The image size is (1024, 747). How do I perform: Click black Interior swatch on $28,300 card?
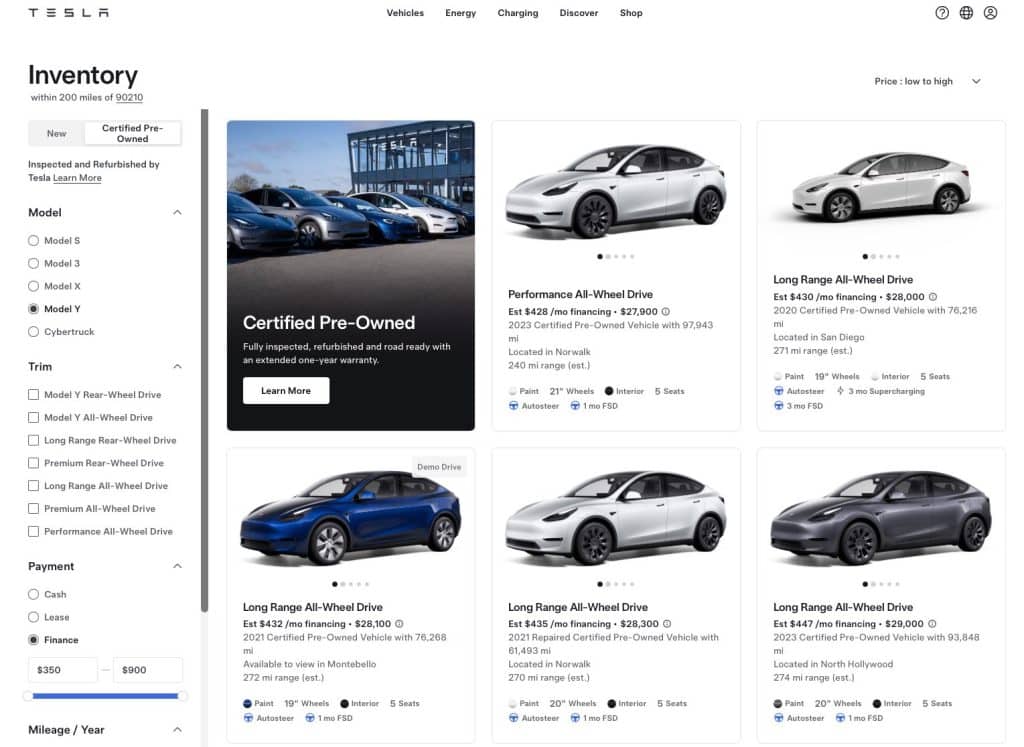coord(611,703)
